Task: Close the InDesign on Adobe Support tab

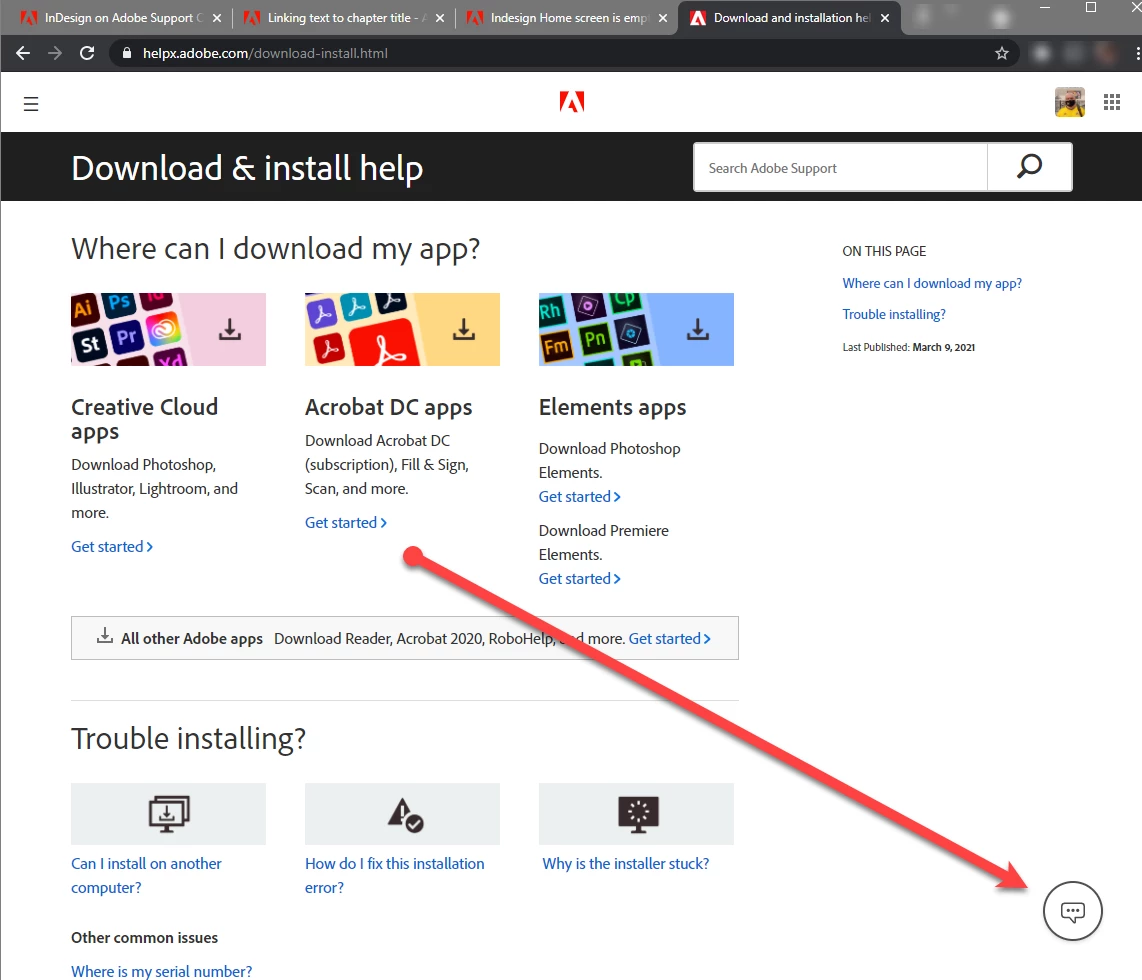Action: (x=217, y=18)
